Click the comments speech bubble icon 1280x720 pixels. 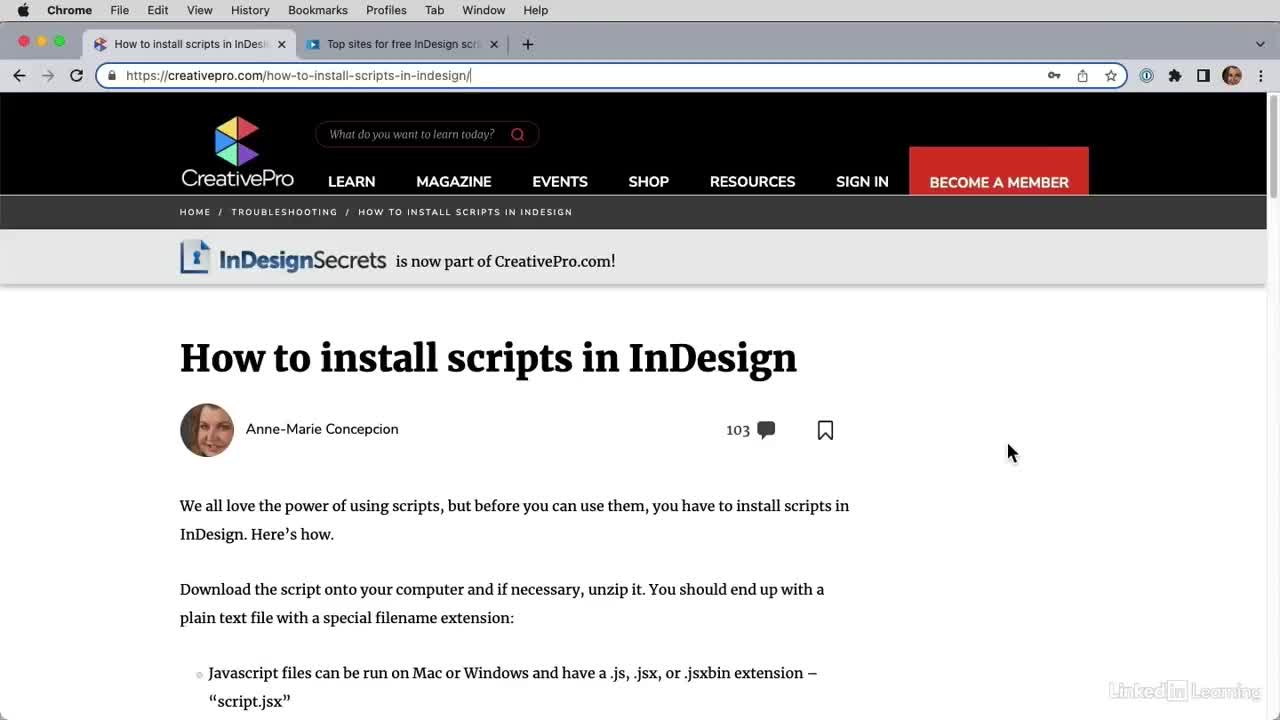pyautogui.click(x=766, y=430)
